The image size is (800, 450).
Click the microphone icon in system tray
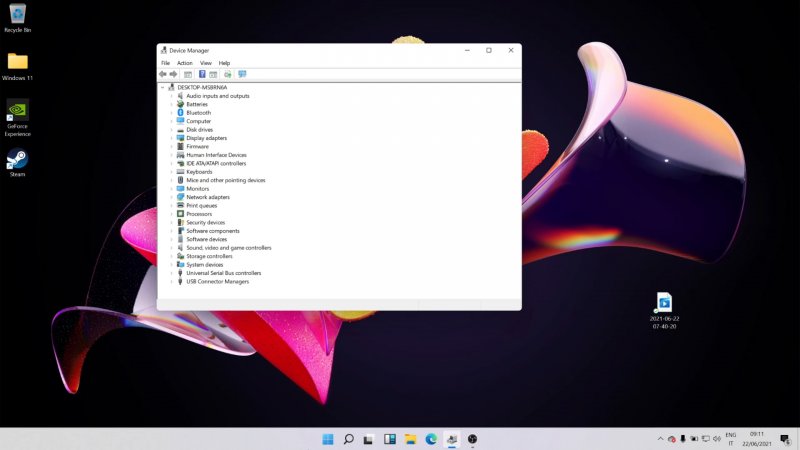[x=683, y=439]
